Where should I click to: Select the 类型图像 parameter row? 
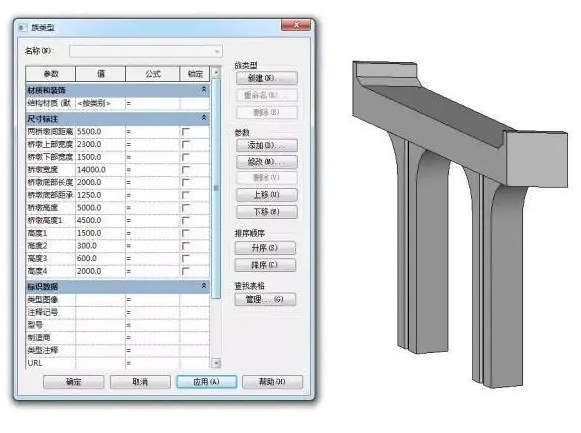pos(118,300)
